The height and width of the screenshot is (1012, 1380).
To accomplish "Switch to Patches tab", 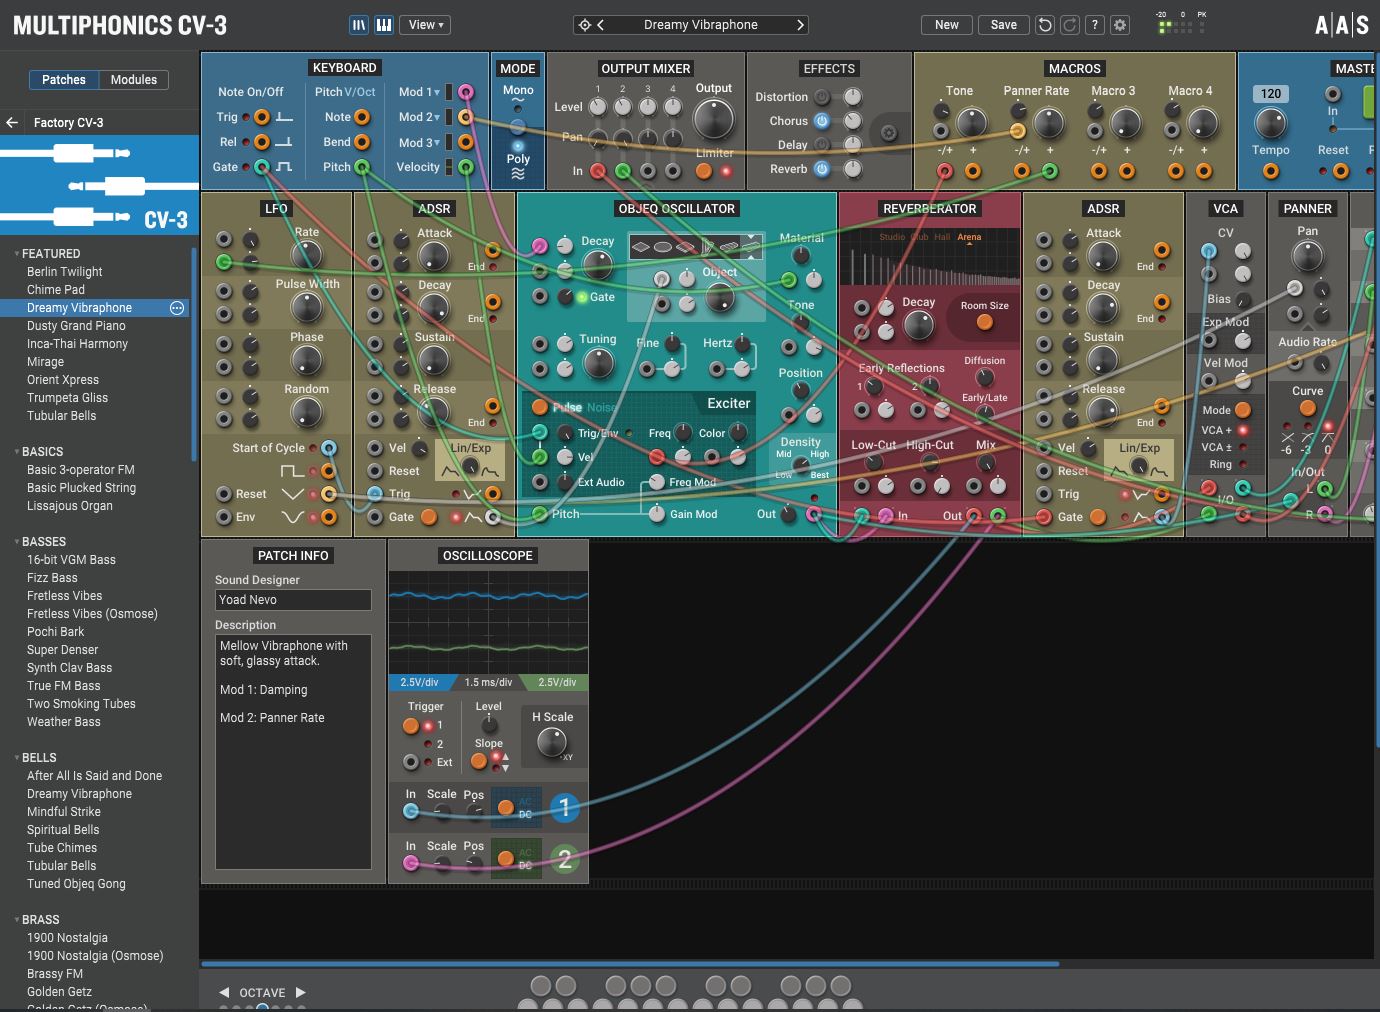I will (x=64, y=80).
